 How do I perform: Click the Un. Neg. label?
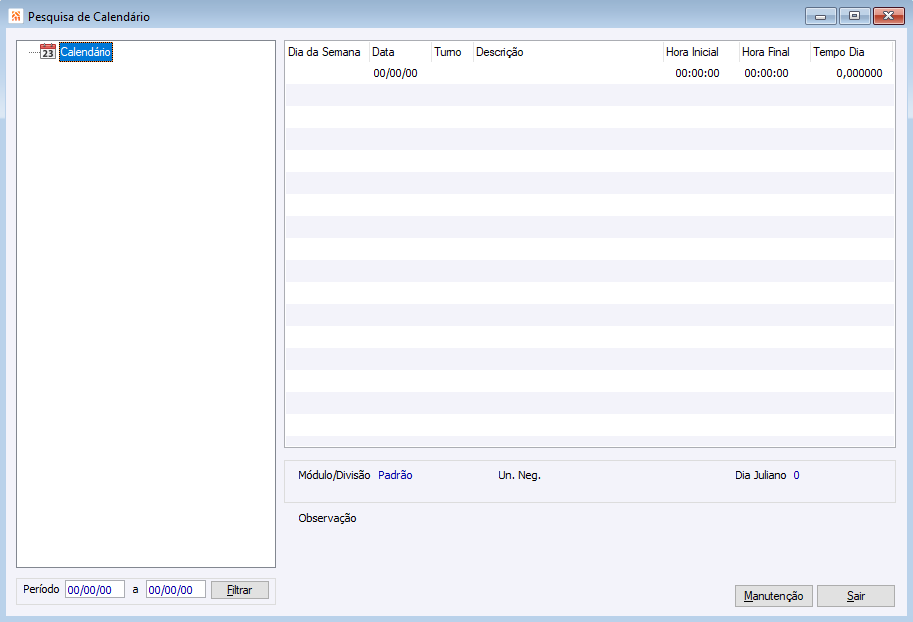(519, 475)
